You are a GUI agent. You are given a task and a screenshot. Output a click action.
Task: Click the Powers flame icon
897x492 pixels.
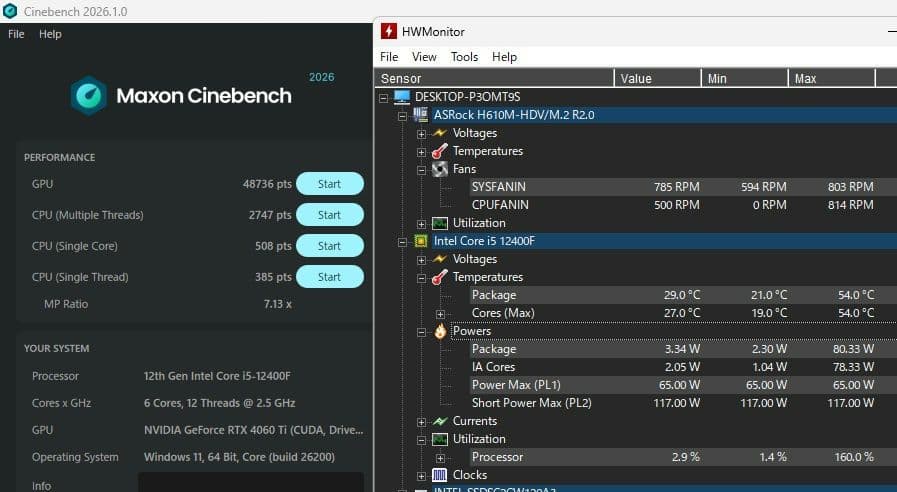(x=439, y=331)
